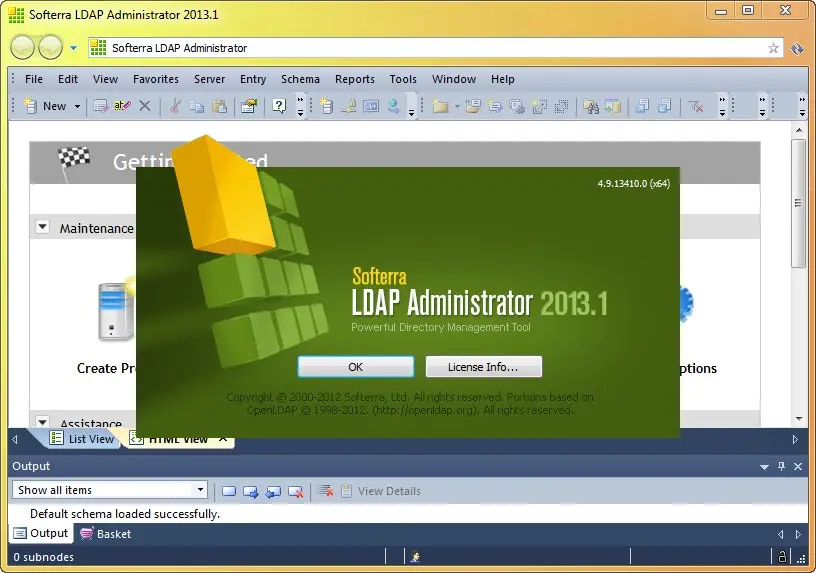
Task: Open the Tools menu
Action: [403, 79]
